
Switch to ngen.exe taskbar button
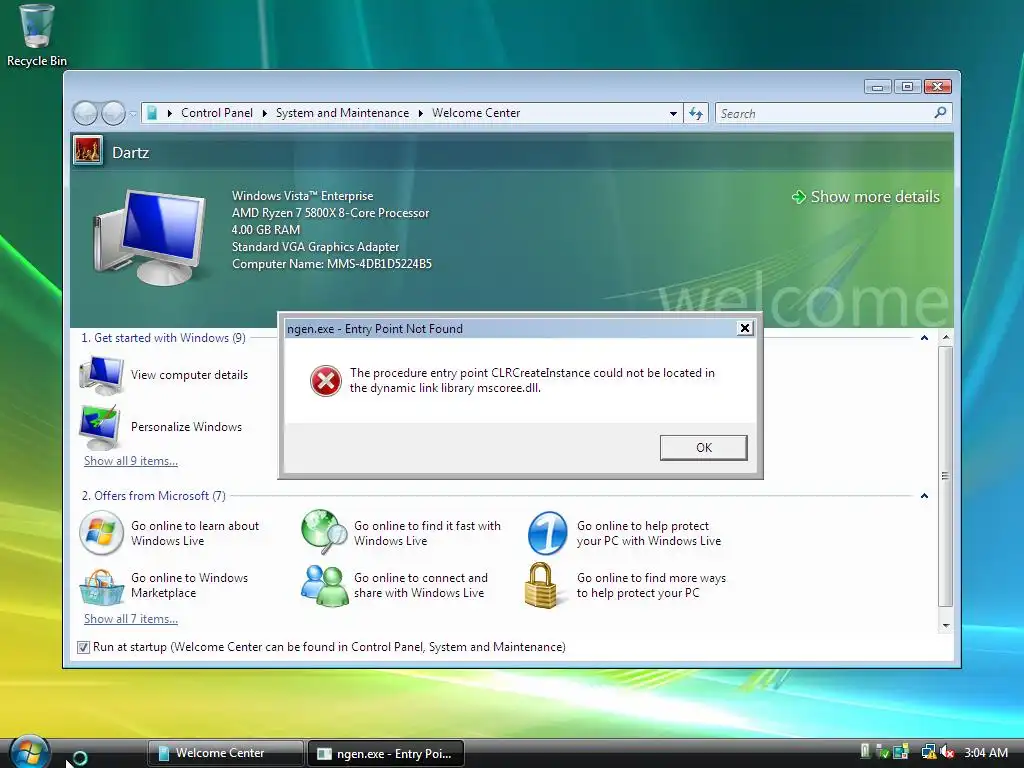tap(385, 754)
